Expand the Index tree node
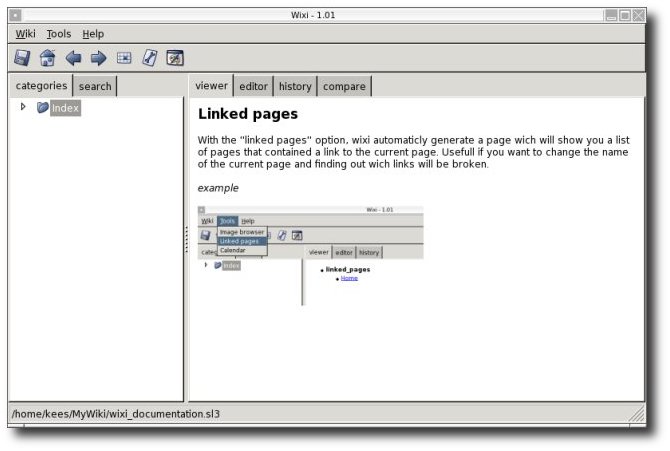Screen dimensions: 670x451 [x=23, y=106]
